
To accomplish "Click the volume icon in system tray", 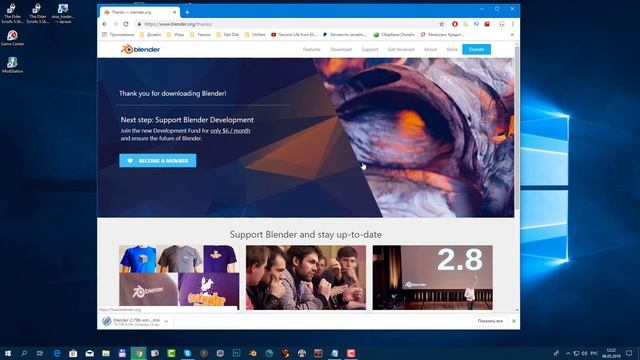I will click(584, 353).
